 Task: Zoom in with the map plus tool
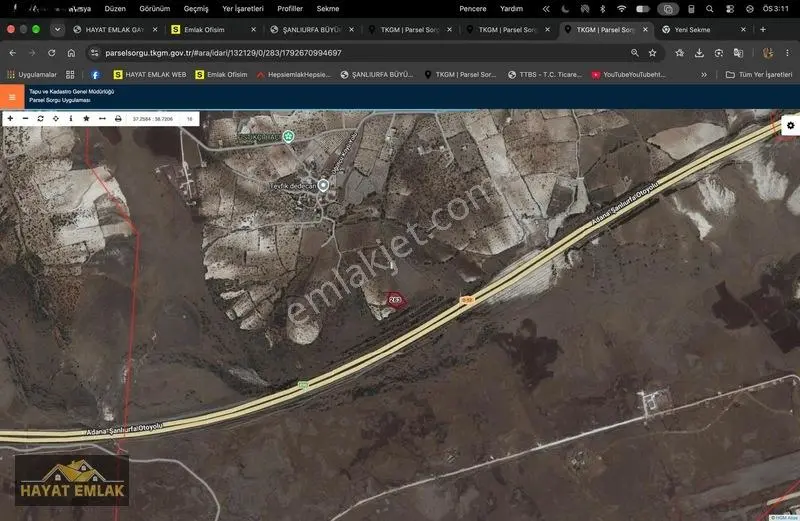point(10,118)
